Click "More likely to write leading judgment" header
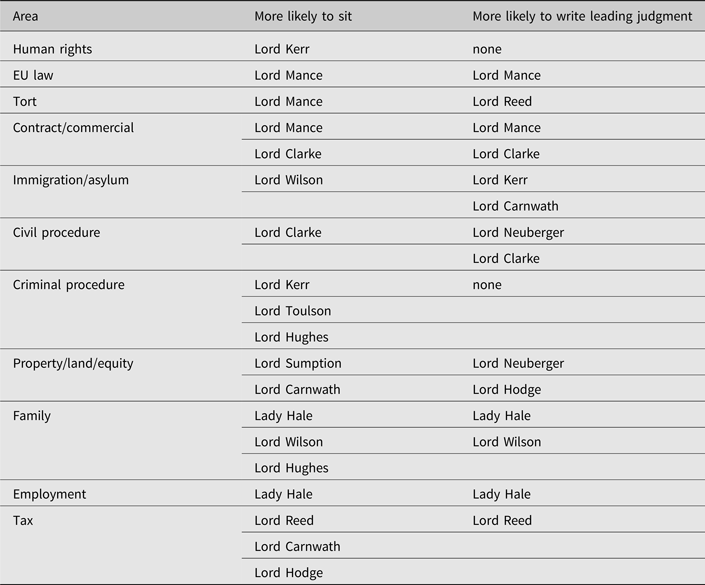This screenshot has height=585, width=705. coord(582,17)
